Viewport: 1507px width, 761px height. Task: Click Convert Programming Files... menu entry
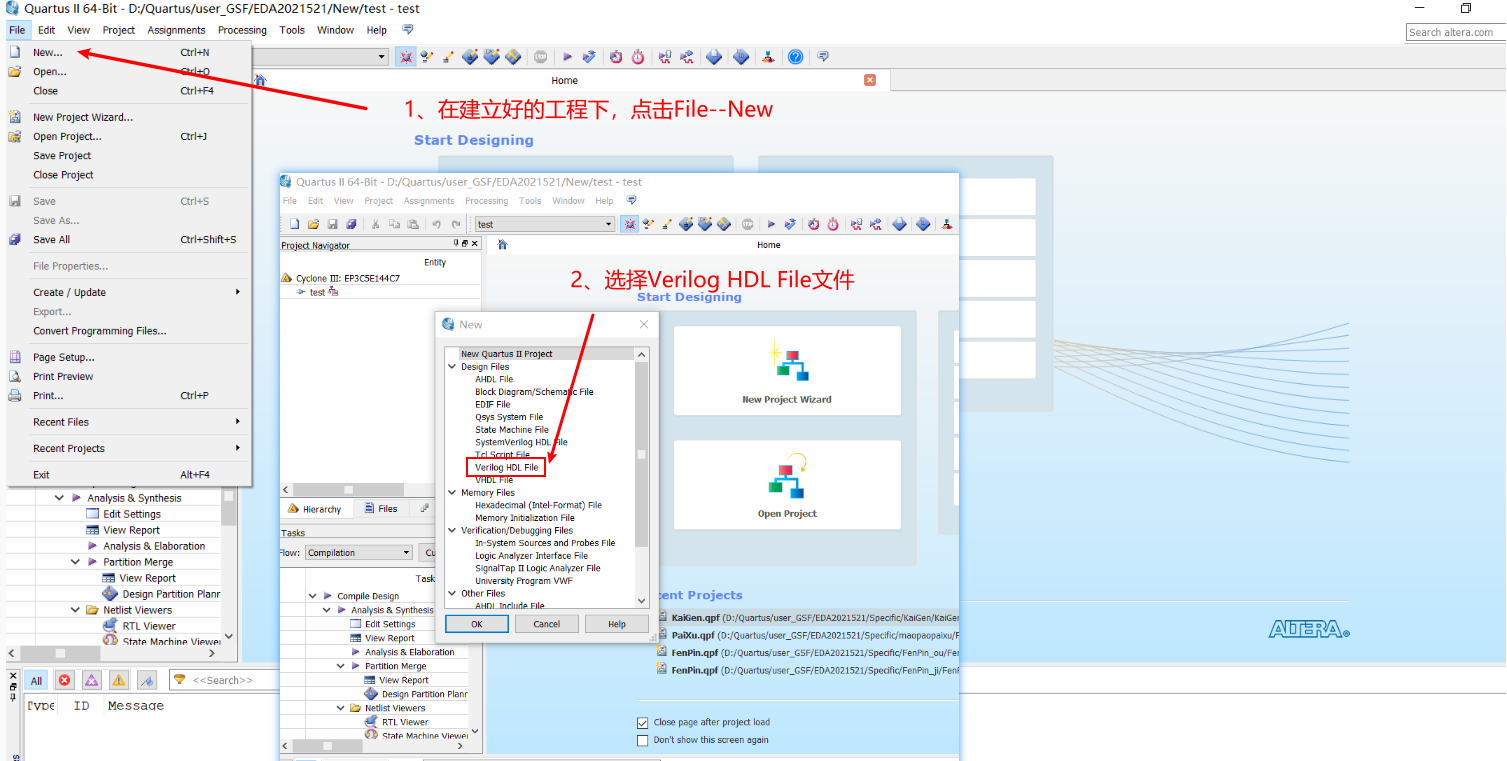tap(126, 331)
